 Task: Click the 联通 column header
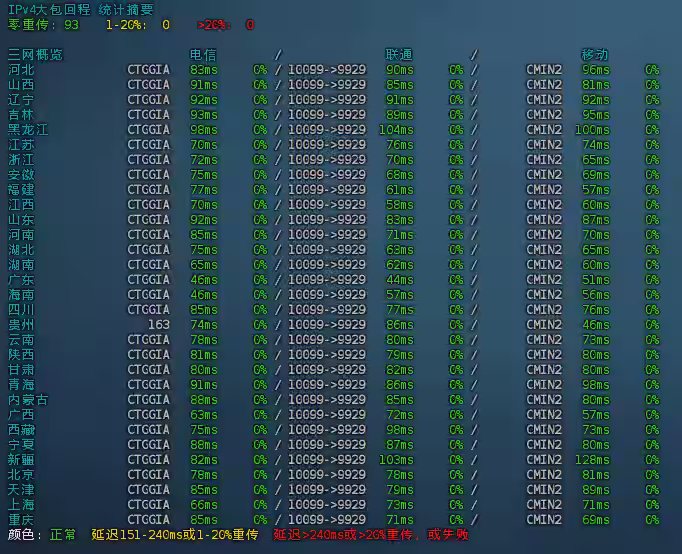pyautogui.click(x=399, y=55)
